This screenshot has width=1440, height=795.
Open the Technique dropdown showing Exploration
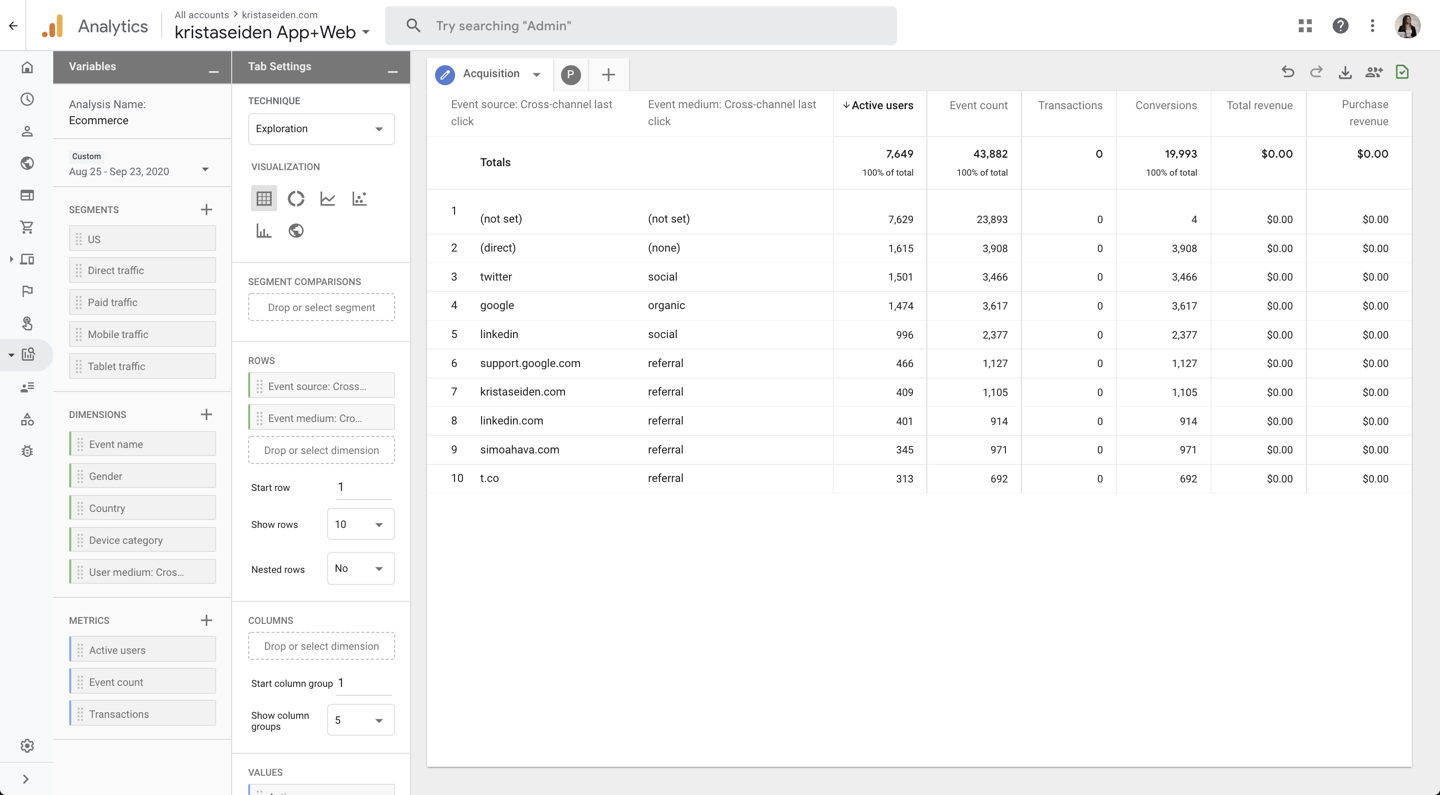click(321, 129)
